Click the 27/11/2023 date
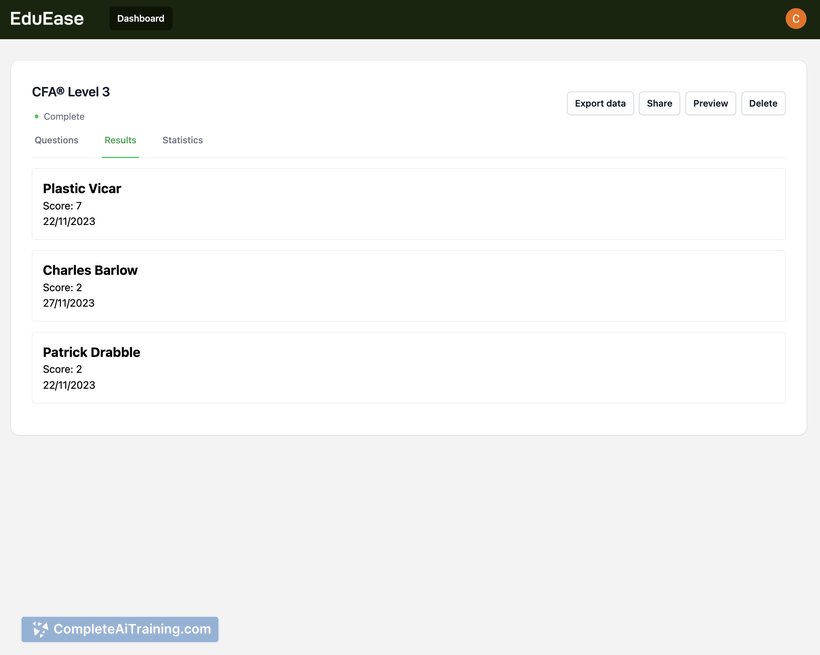The image size is (820, 655). [69, 303]
